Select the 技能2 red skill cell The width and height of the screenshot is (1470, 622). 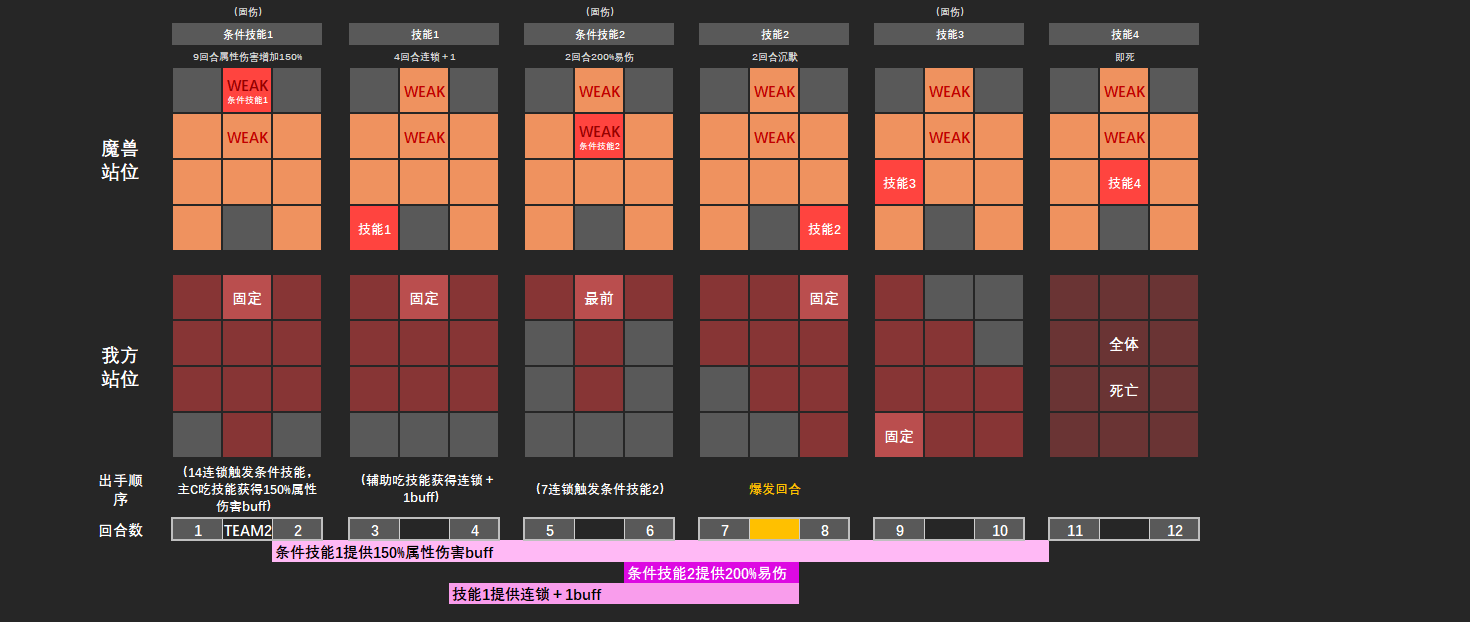[823, 228]
